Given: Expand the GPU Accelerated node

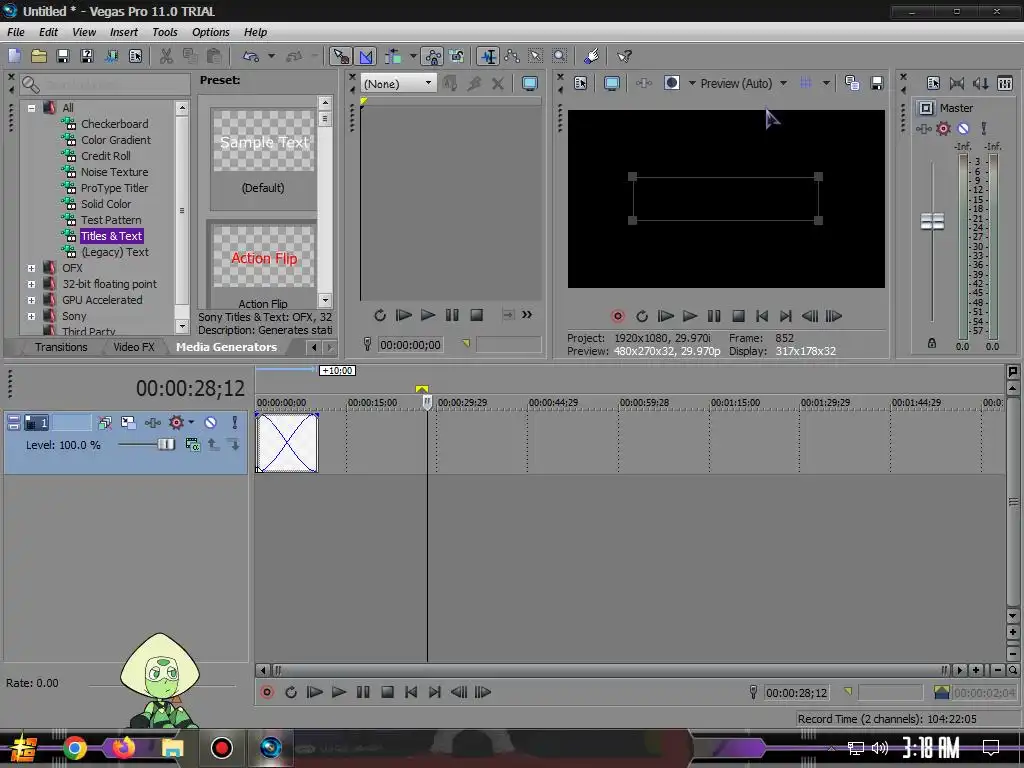Looking at the screenshot, I should (31, 300).
